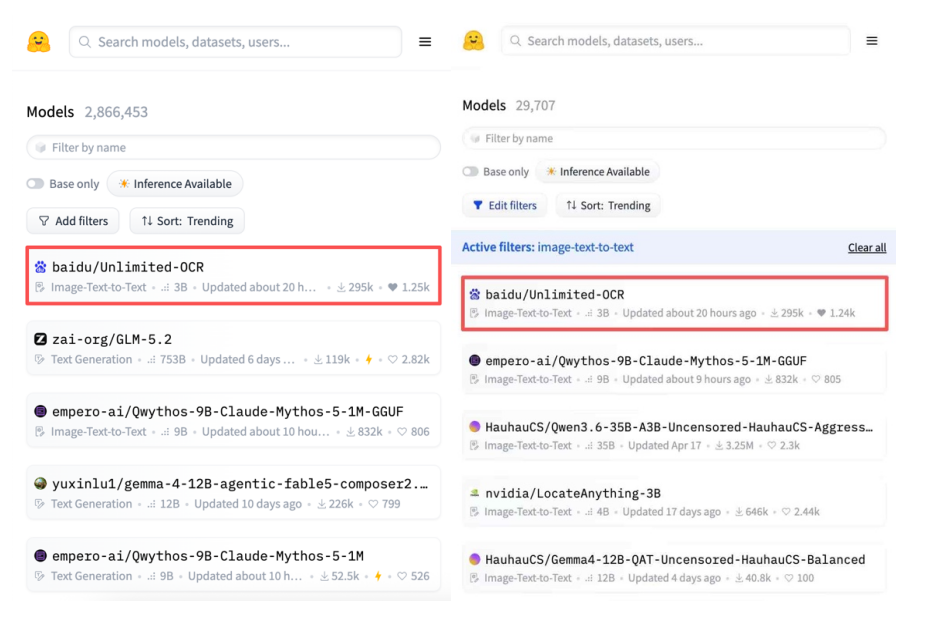Click the 40.8k downloads value
Viewport: 933px width, 623px height.
758,578
